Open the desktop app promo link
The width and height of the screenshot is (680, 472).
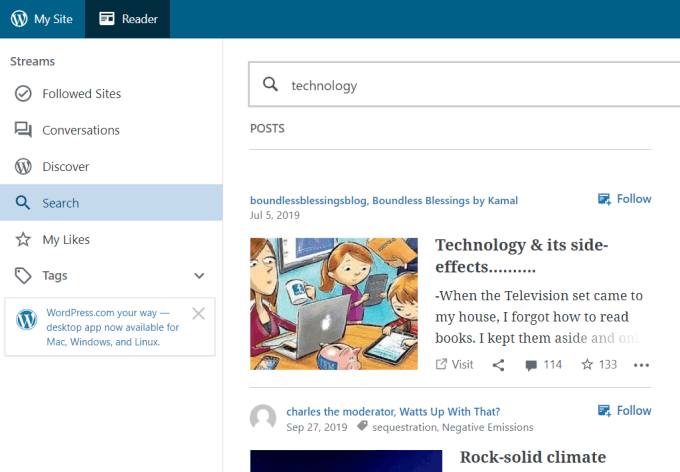[112, 327]
